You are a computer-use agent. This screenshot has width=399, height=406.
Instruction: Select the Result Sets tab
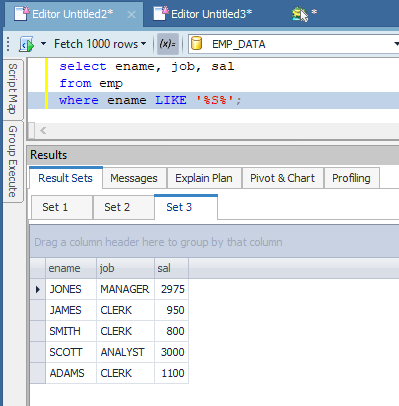pyautogui.click(x=65, y=178)
